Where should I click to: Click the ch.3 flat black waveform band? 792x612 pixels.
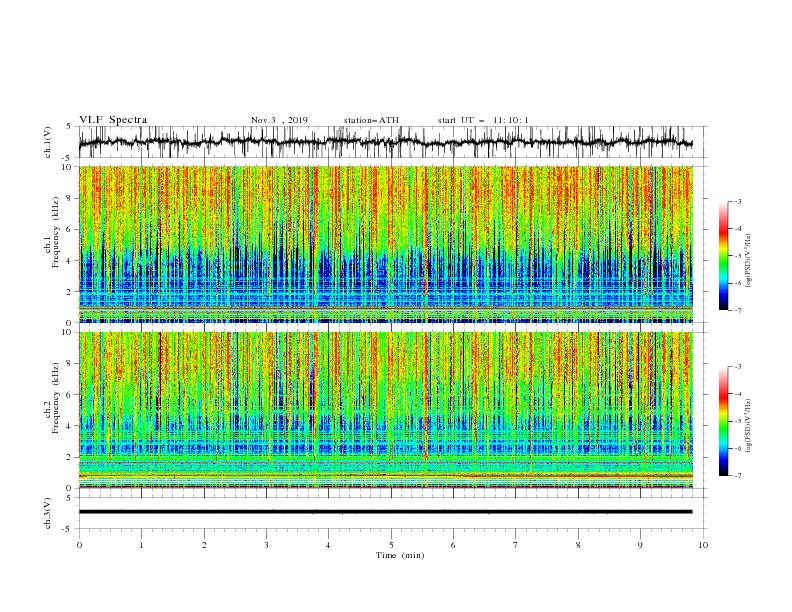(x=385, y=512)
